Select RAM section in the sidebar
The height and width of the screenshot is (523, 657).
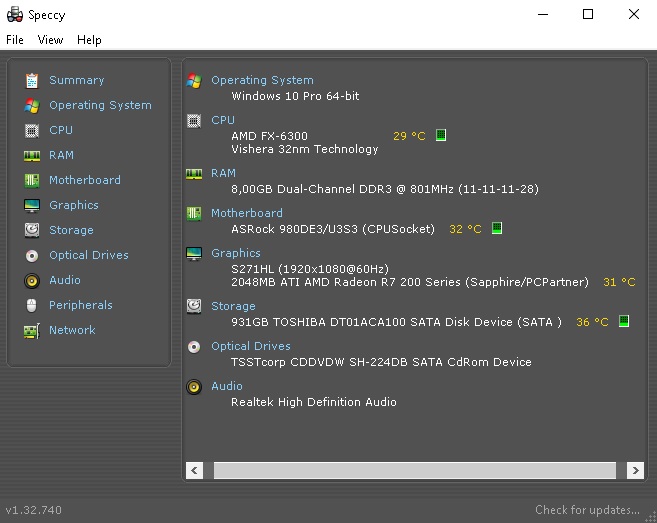62,155
